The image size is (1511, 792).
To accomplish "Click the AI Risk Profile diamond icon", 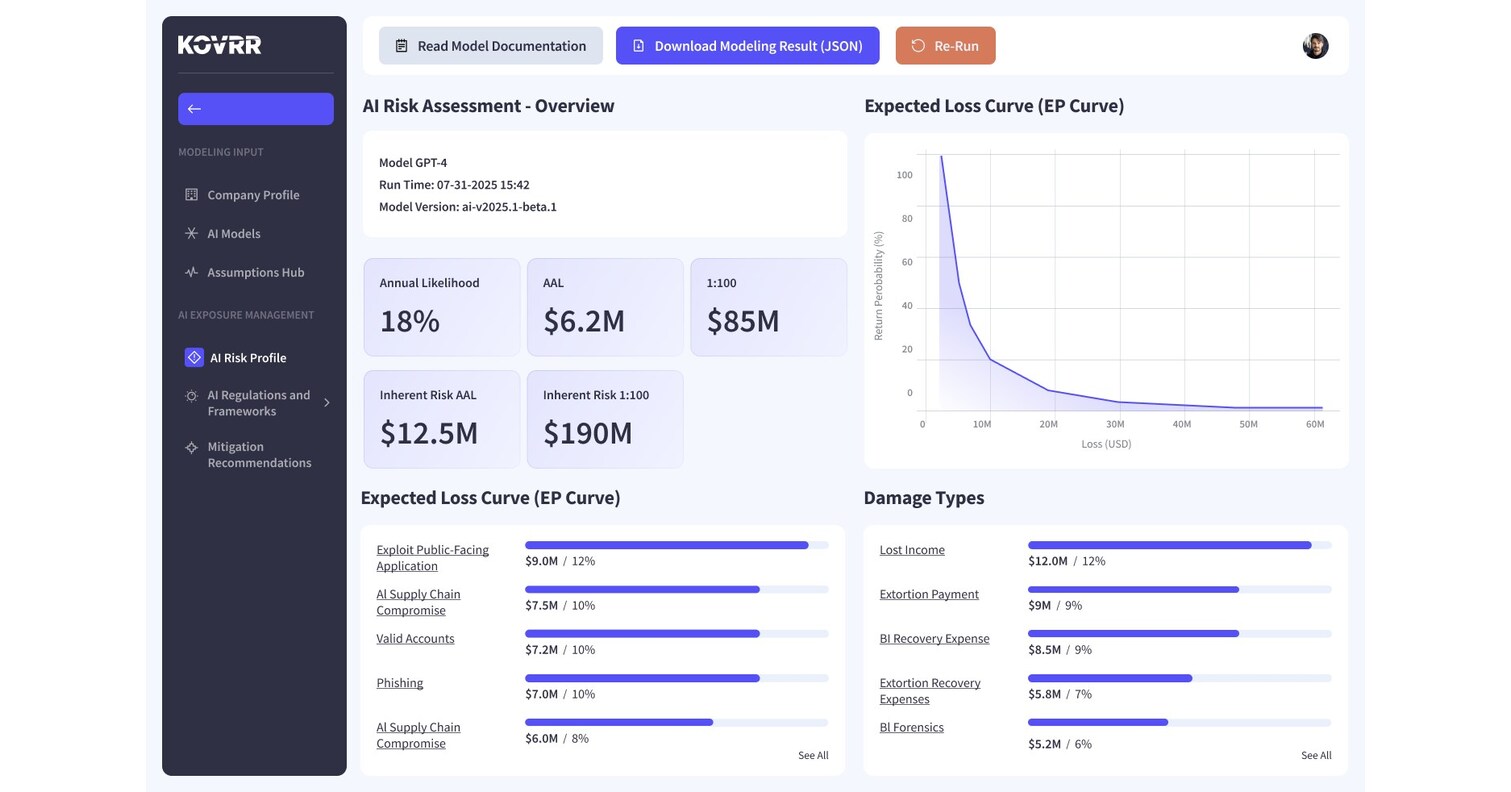I will pos(192,357).
